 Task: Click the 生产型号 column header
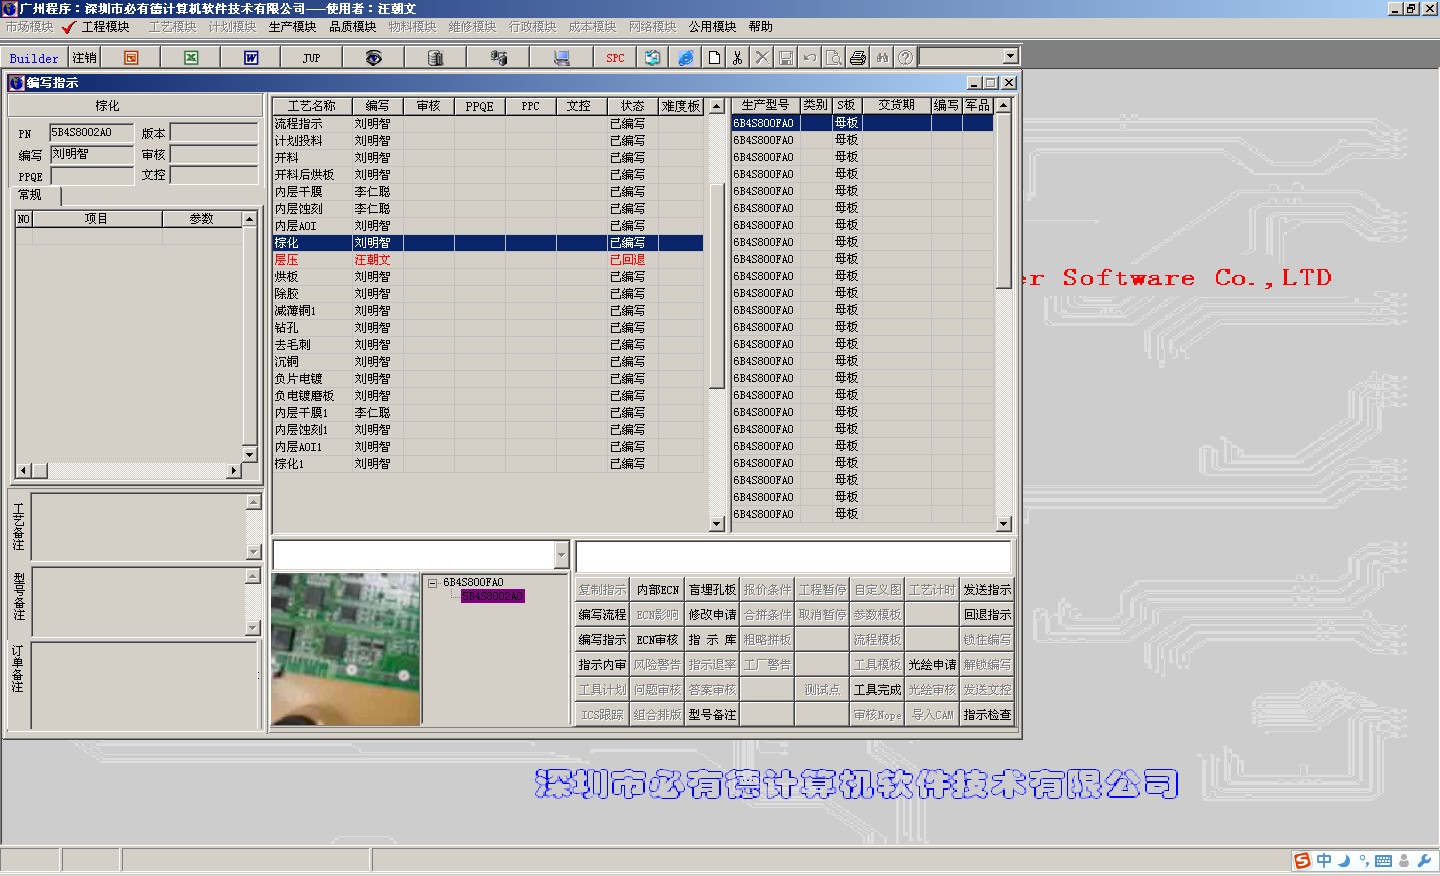765,105
